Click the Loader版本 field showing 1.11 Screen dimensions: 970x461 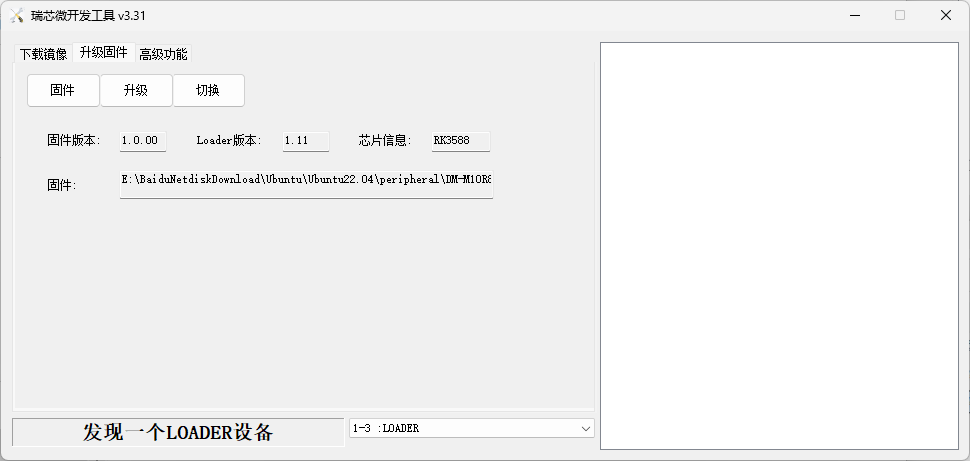click(306, 141)
